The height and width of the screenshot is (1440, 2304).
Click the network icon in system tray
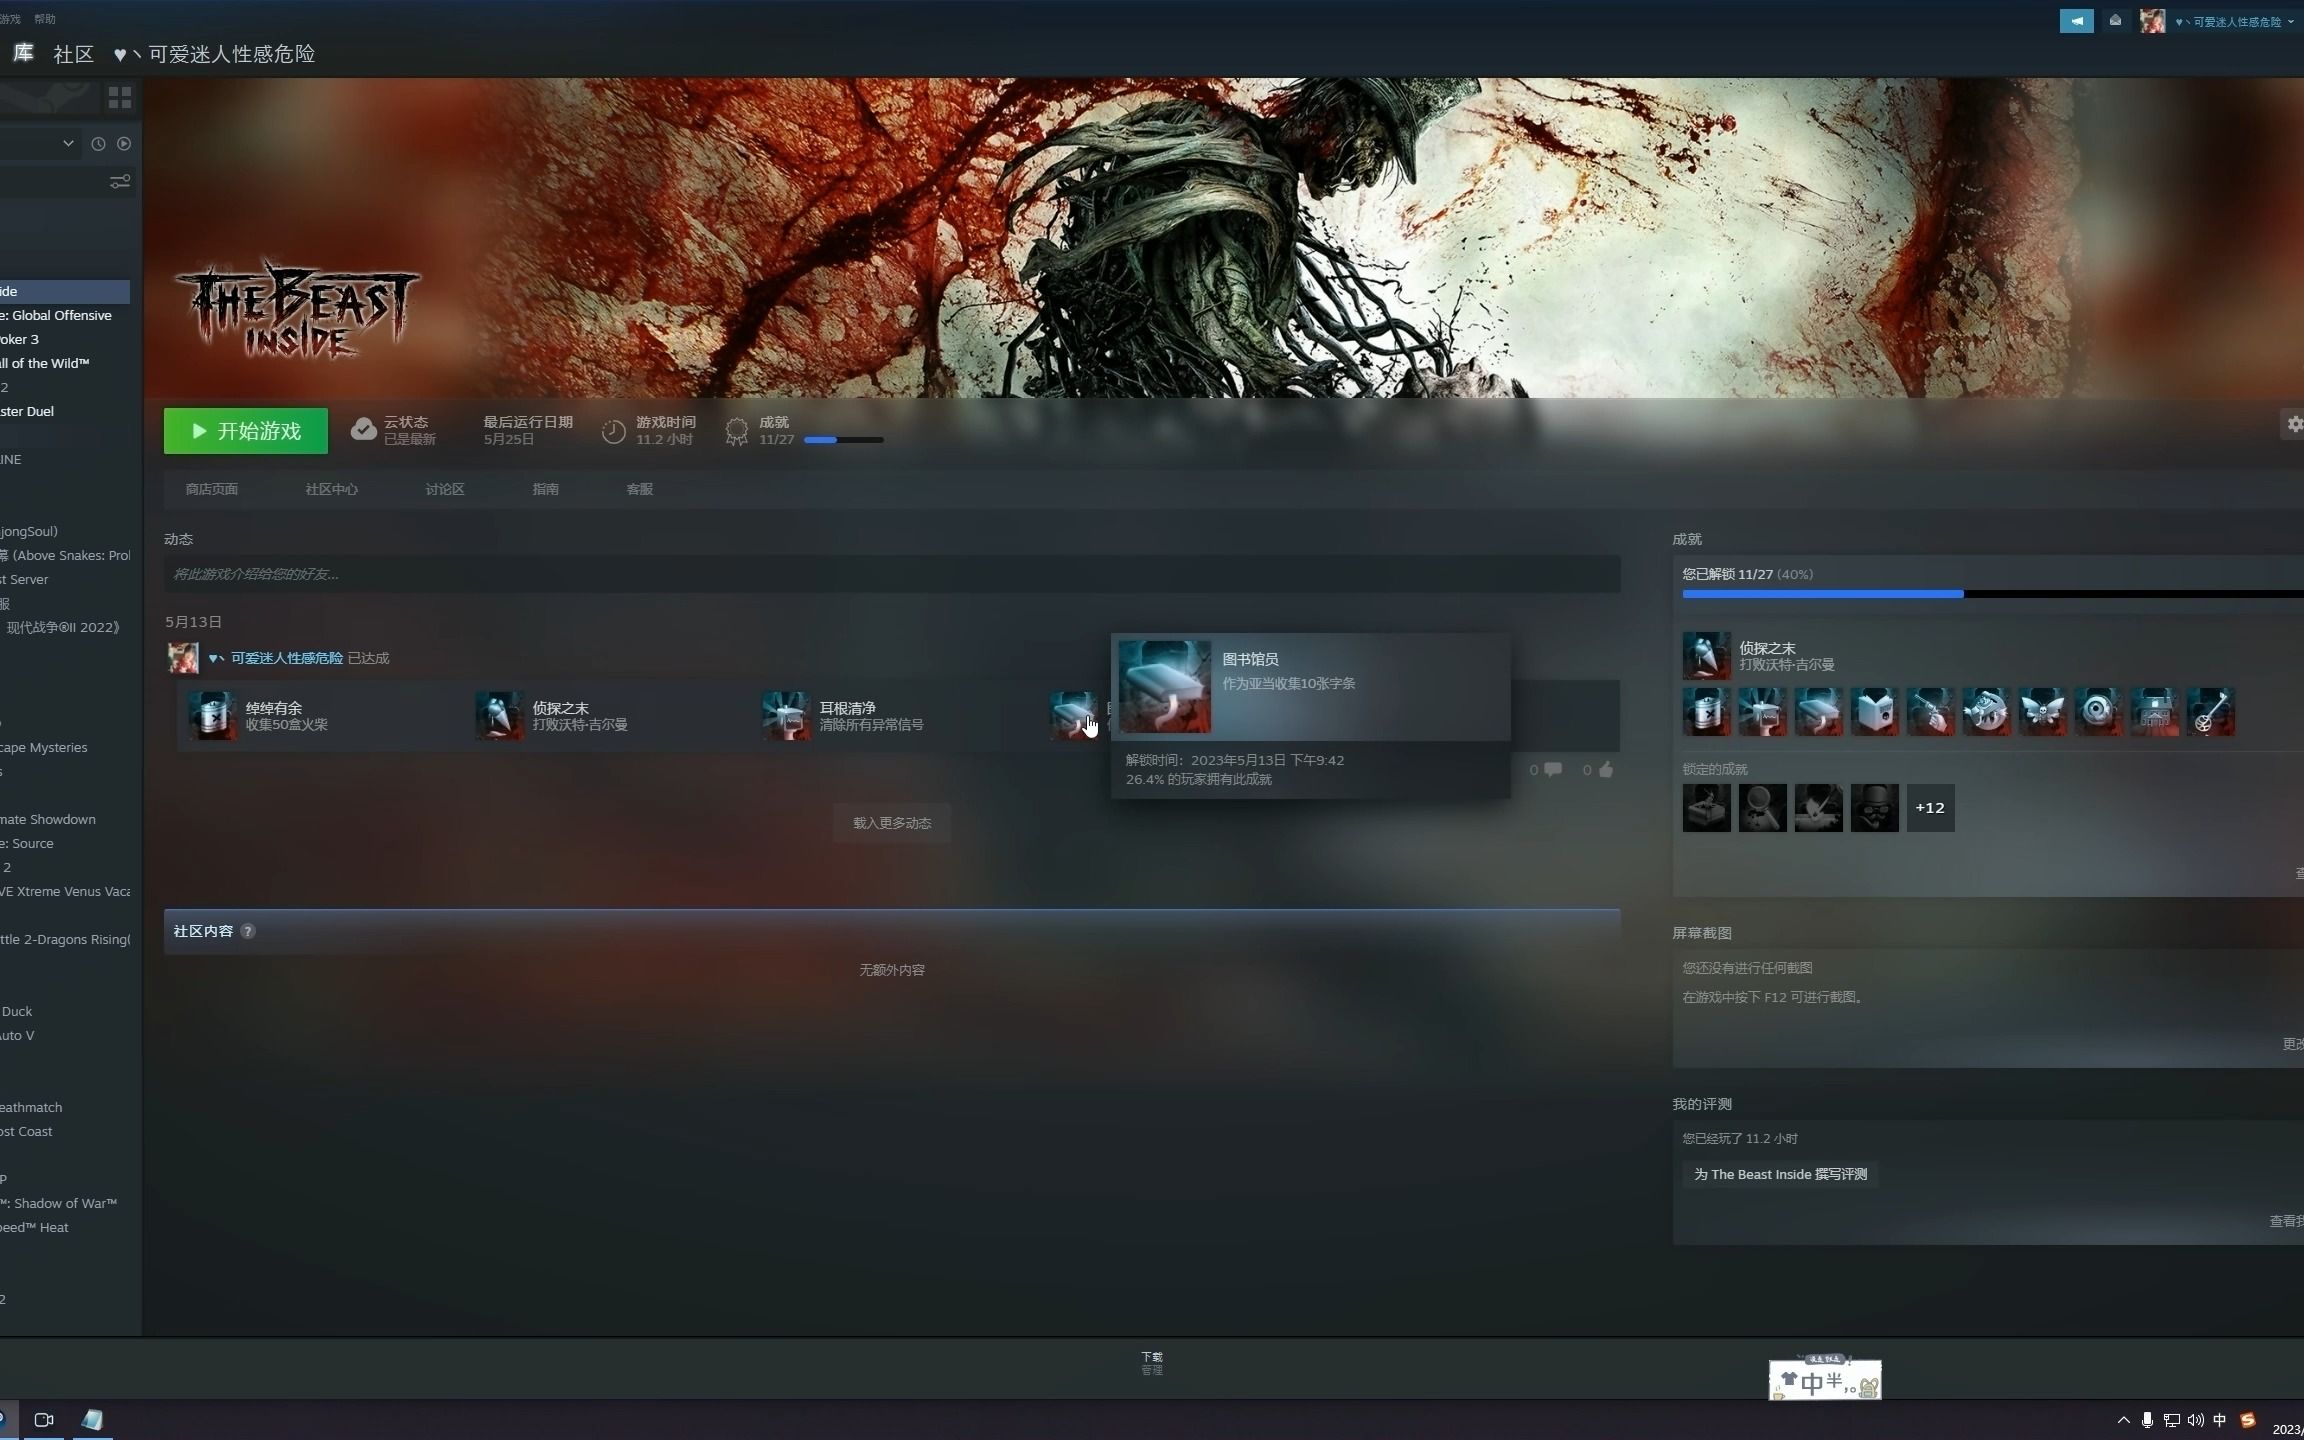pos(2171,1420)
